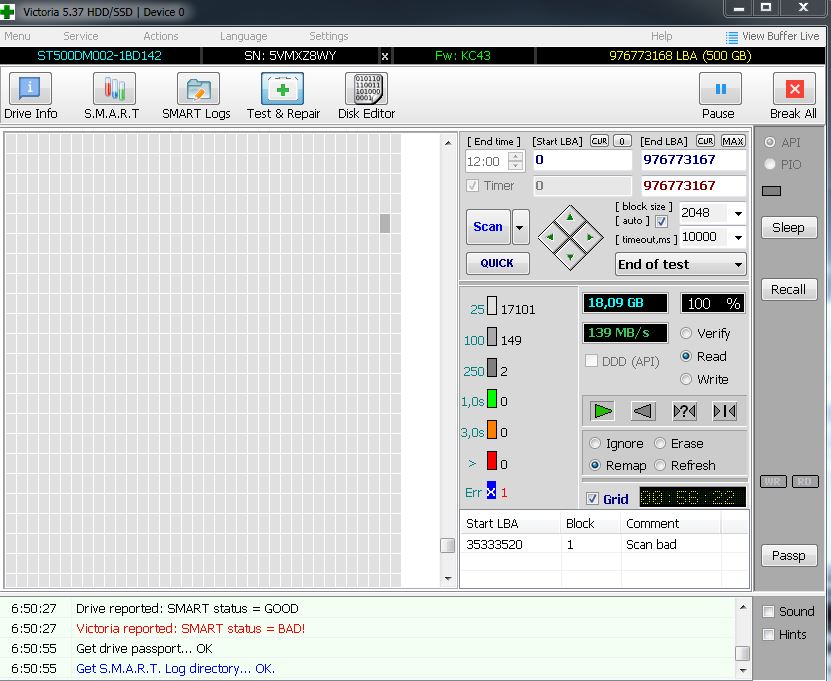Select the Verify test mode
This screenshot has height=681, width=831.
(686, 333)
